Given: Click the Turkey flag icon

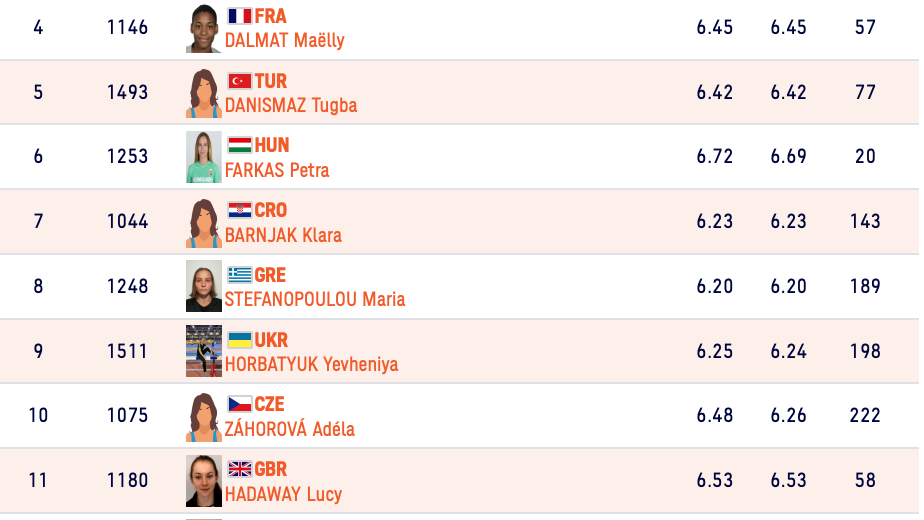Looking at the screenshot, I should point(239,81).
